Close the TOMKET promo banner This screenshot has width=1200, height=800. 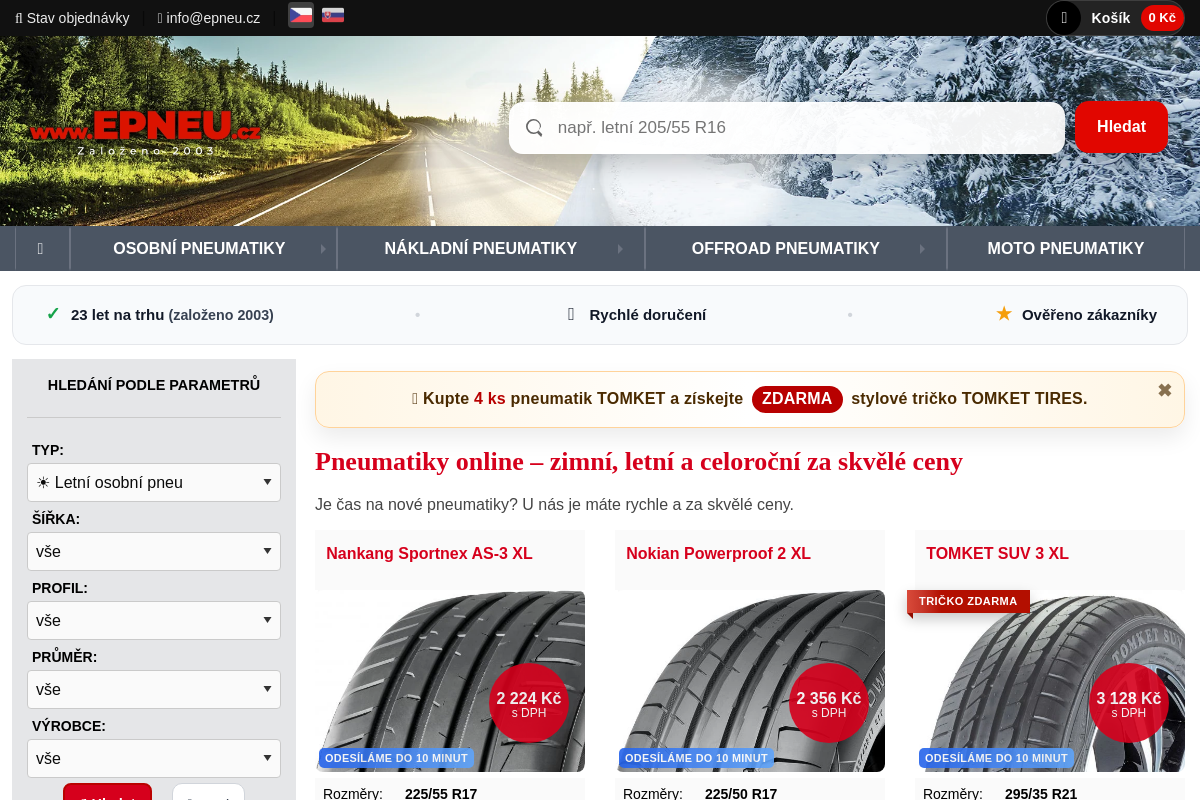1164,390
